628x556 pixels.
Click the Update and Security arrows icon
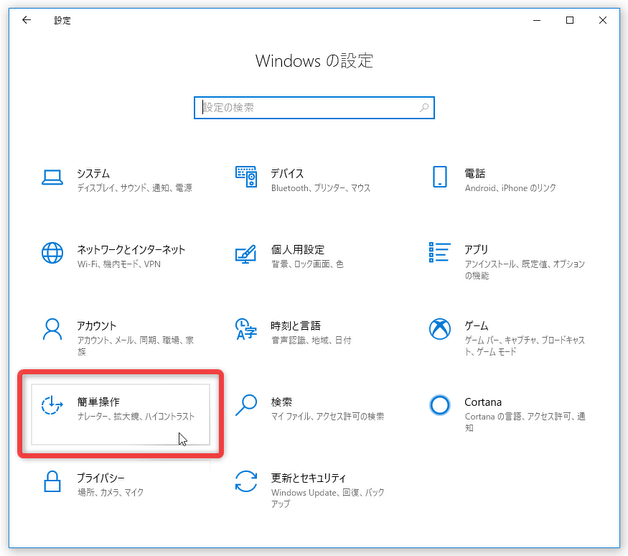[246, 481]
